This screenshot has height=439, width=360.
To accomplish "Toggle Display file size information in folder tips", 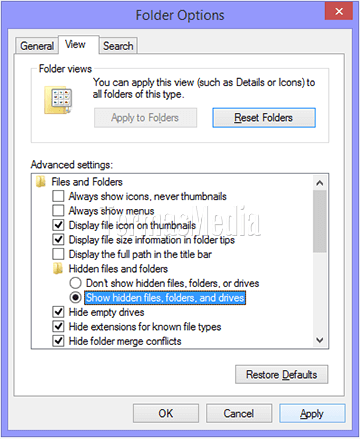I will pyautogui.click(x=58, y=240).
